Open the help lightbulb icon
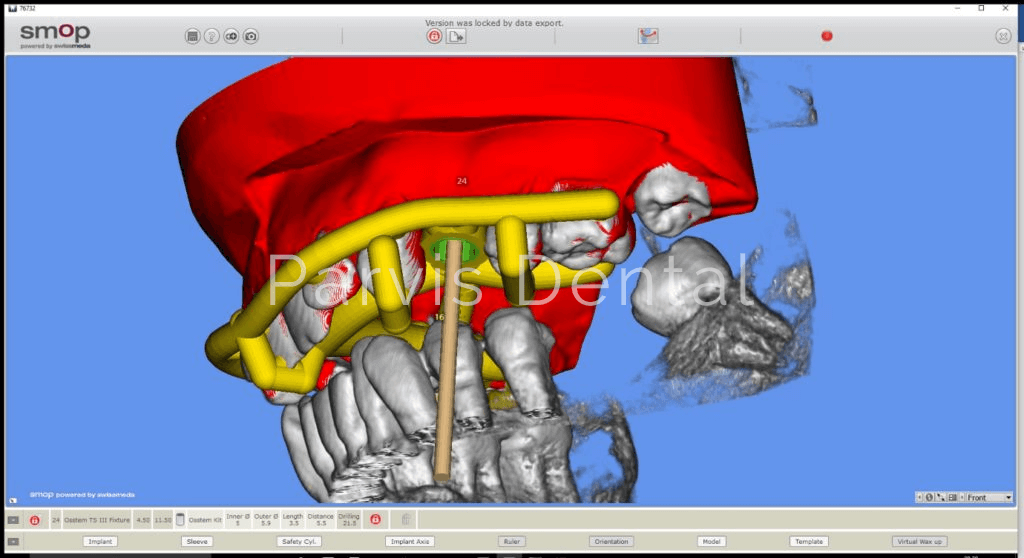 point(212,36)
